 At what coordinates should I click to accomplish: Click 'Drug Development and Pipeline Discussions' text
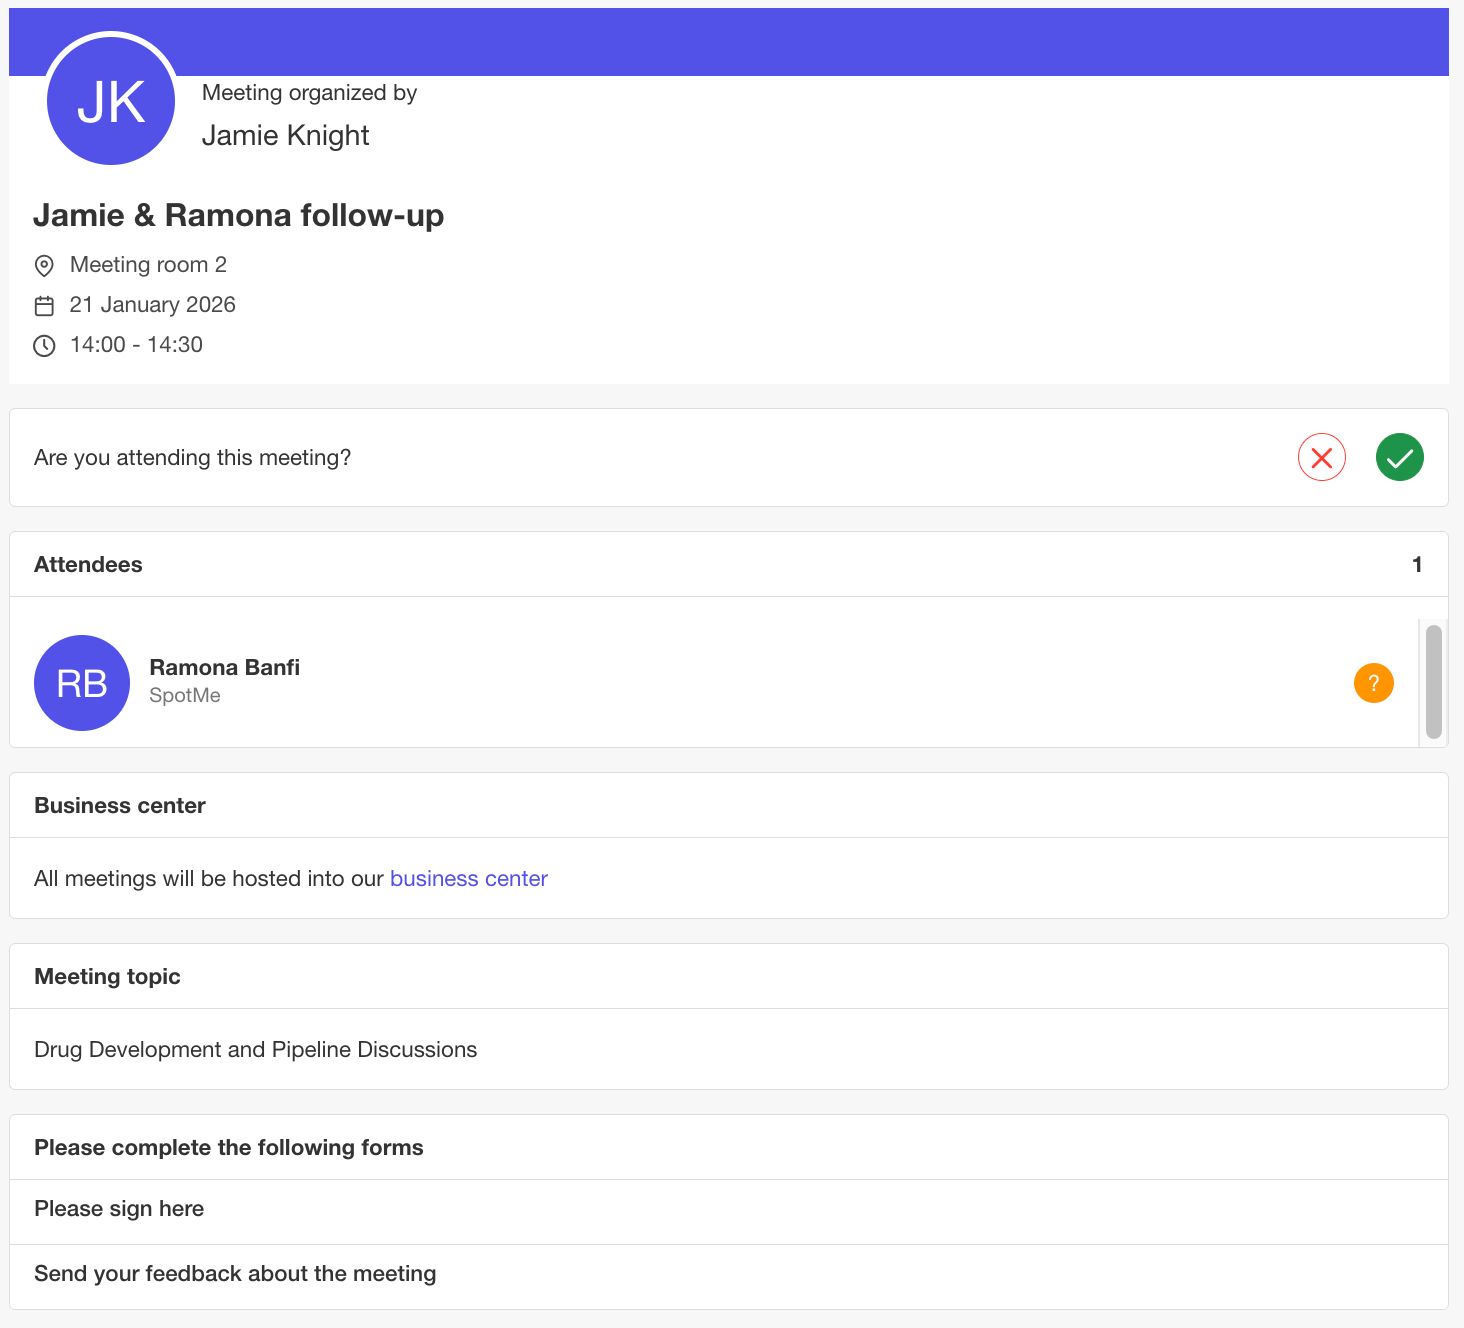pyautogui.click(x=255, y=1049)
